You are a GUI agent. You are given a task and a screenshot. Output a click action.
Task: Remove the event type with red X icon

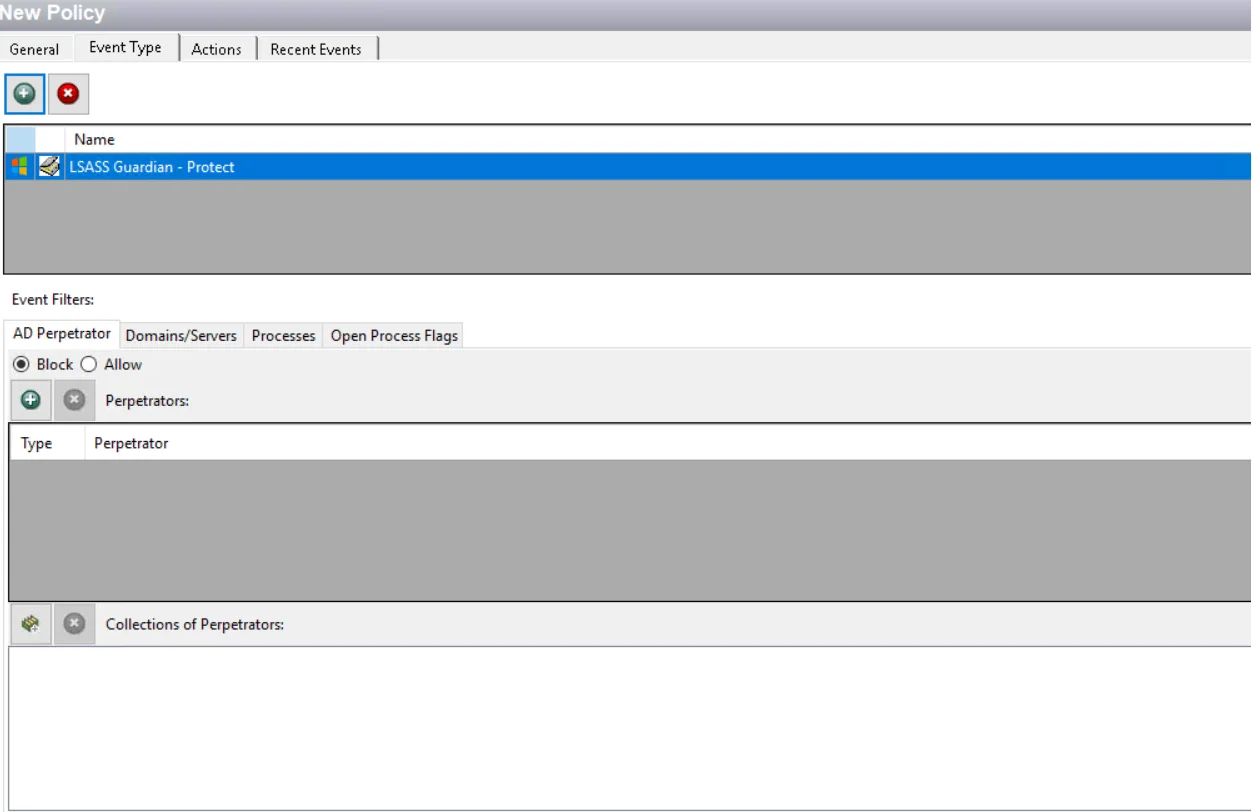click(x=68, y=94)
